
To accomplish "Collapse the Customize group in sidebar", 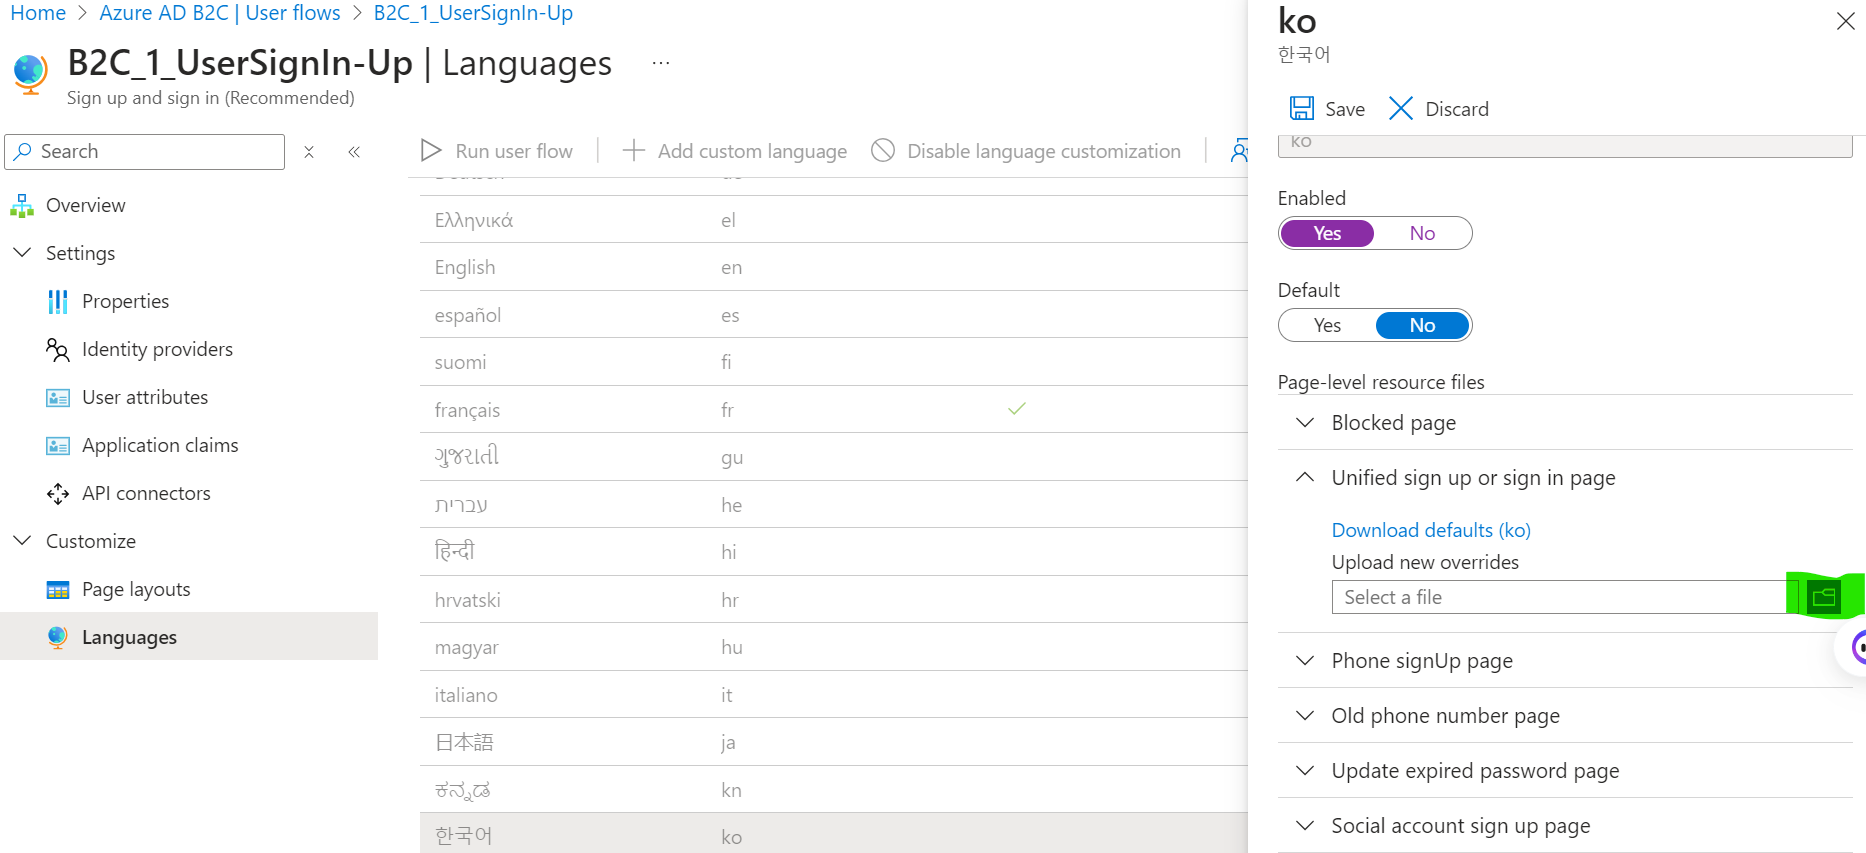I will pyautogui.click(x=22, y=541).
